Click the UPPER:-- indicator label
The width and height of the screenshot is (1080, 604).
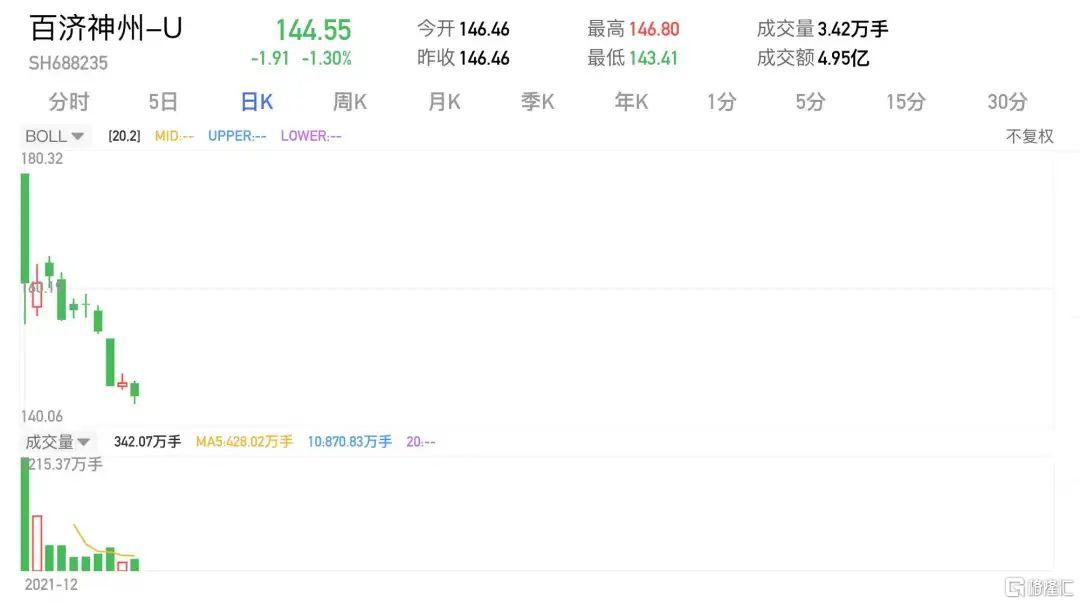coord(237,136)
